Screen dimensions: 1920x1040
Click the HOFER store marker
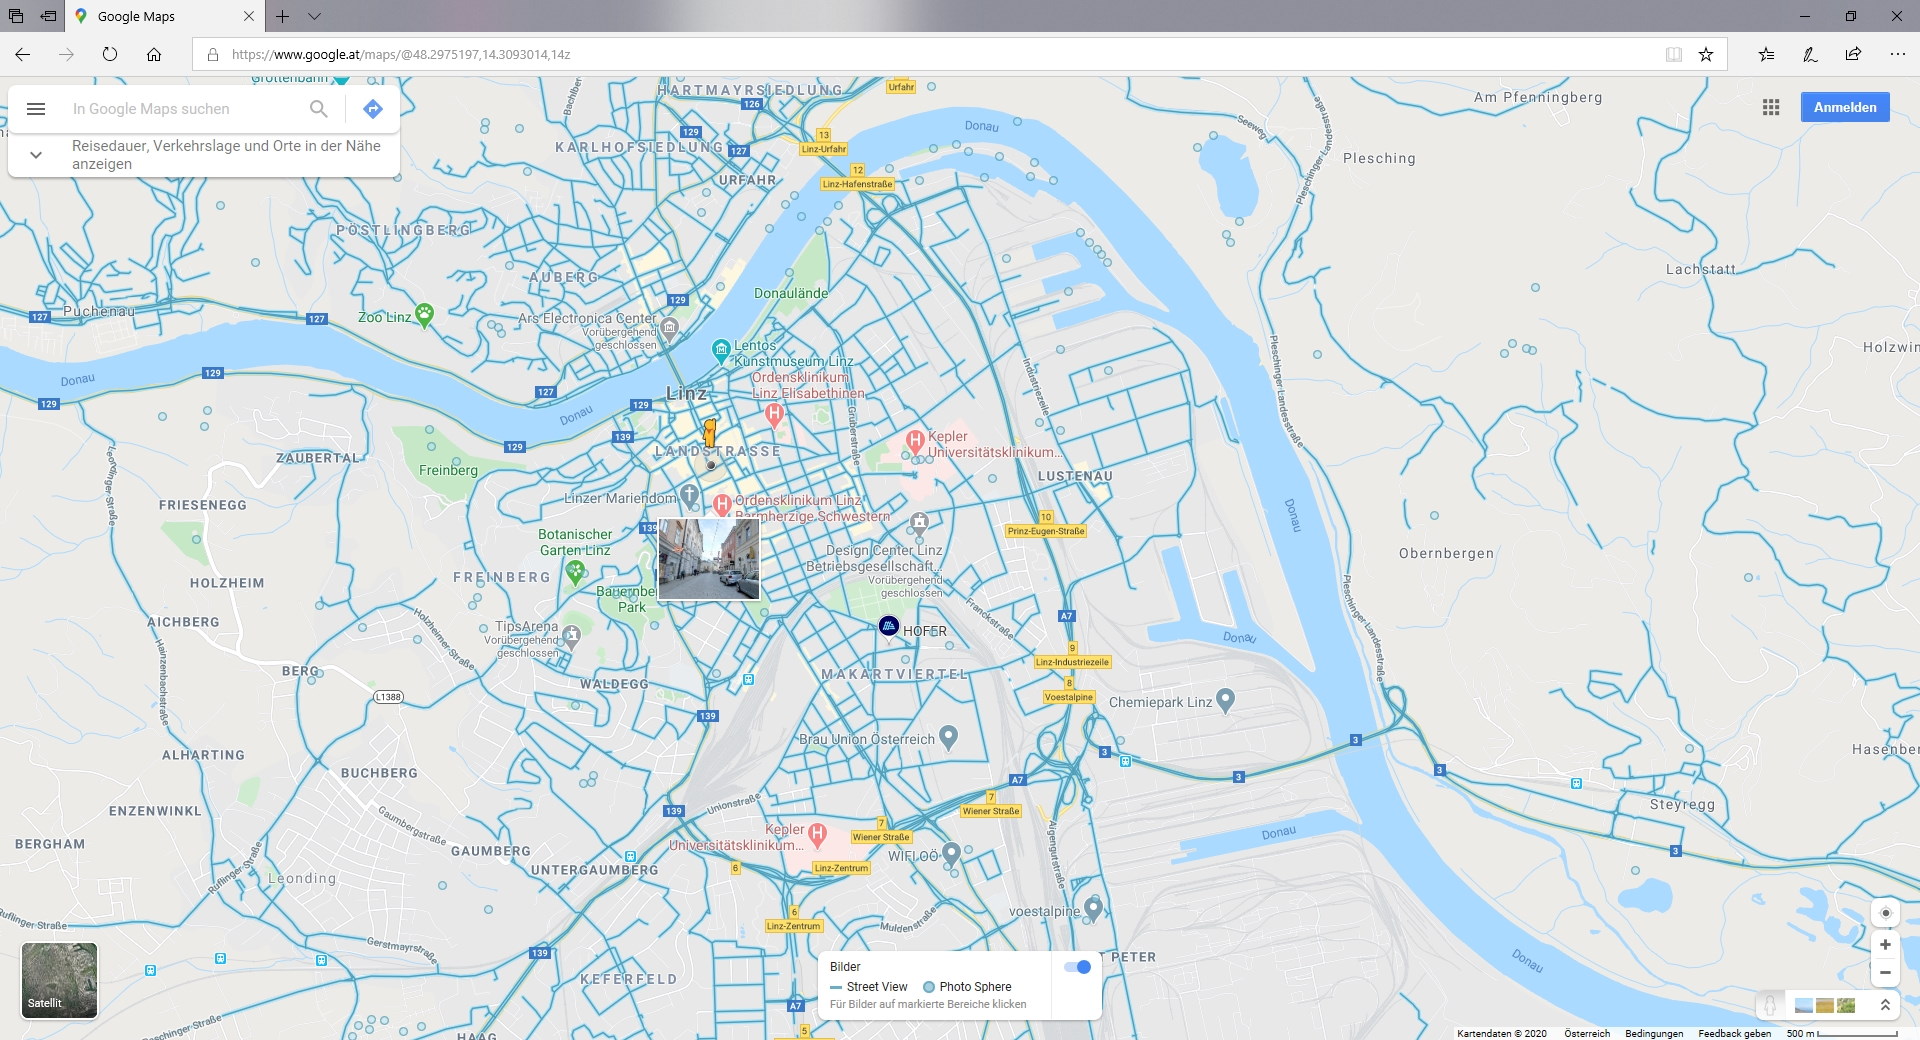[888, 626]
